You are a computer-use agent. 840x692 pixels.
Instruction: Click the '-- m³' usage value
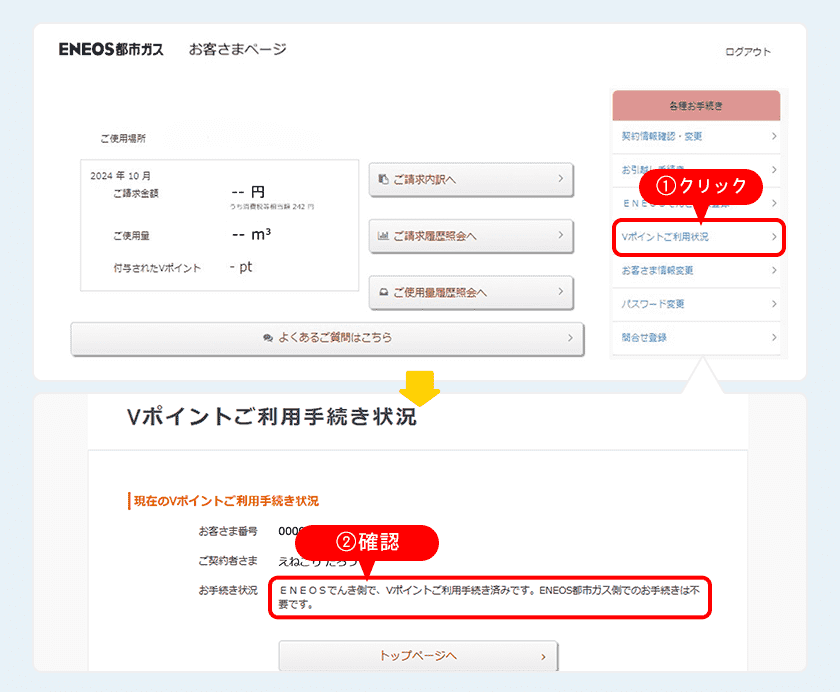251,235
